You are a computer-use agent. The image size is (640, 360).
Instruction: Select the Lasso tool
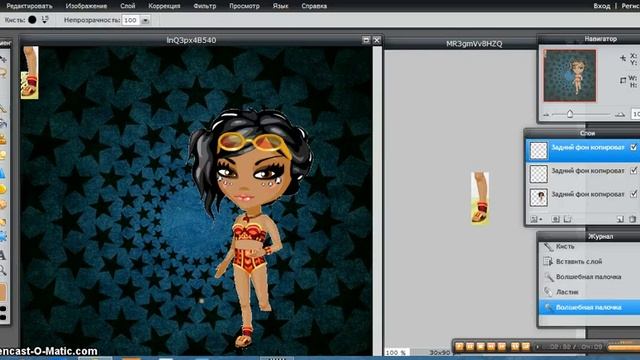click(x=3, y=73)
